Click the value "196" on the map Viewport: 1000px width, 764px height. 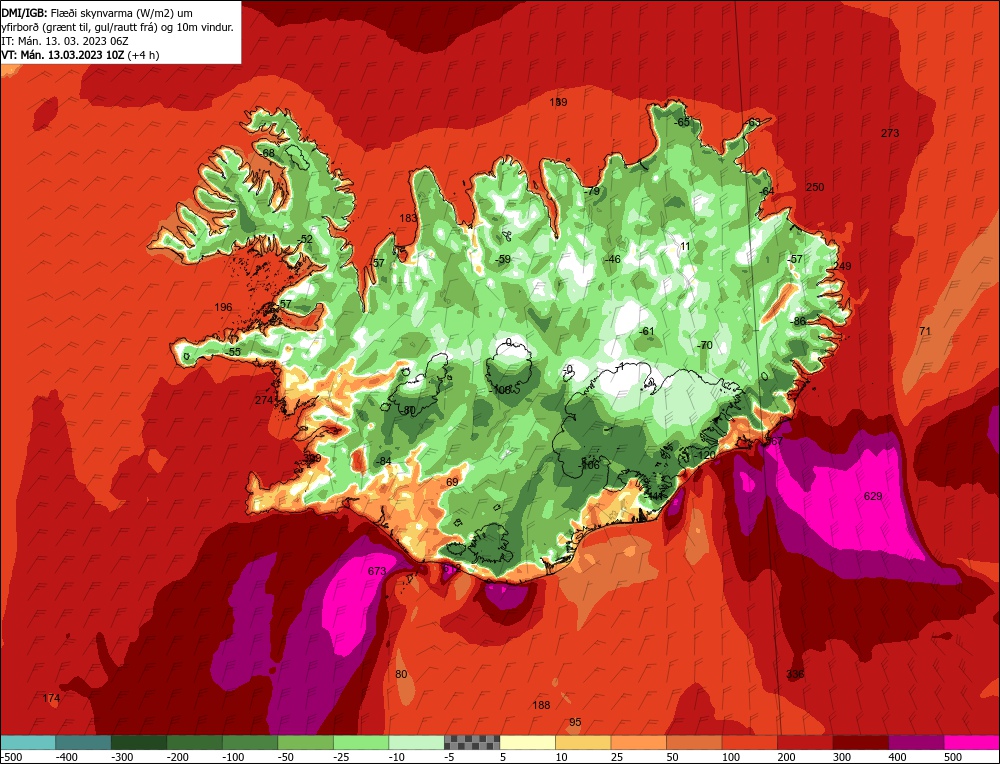pos(223,307)
